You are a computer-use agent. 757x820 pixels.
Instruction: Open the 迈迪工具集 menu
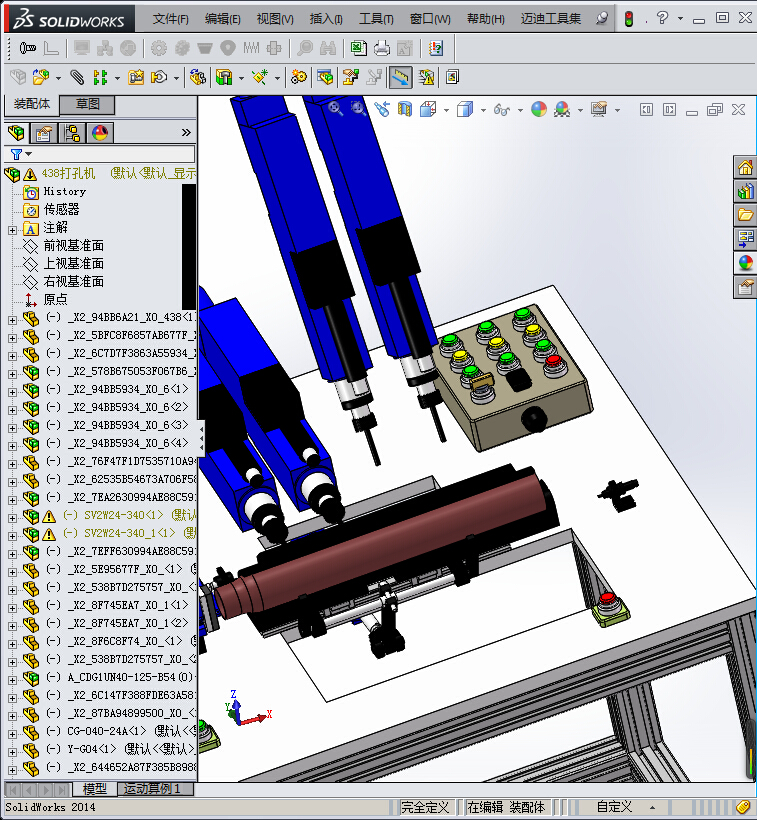tap(551, 19)
